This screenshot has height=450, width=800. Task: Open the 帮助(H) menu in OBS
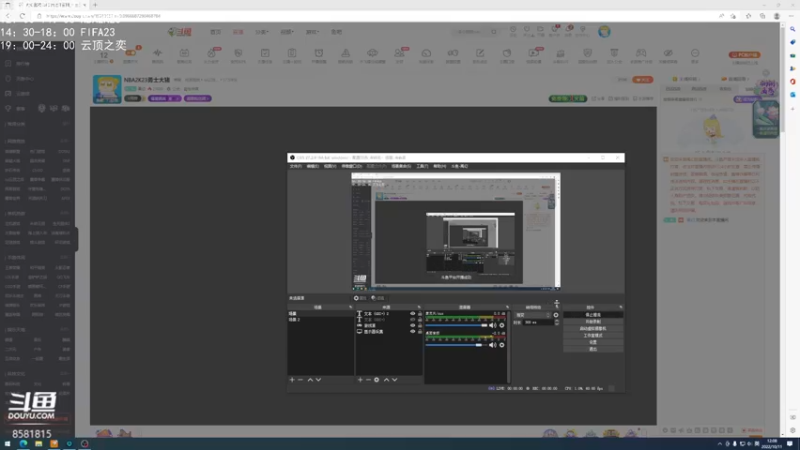439,166
